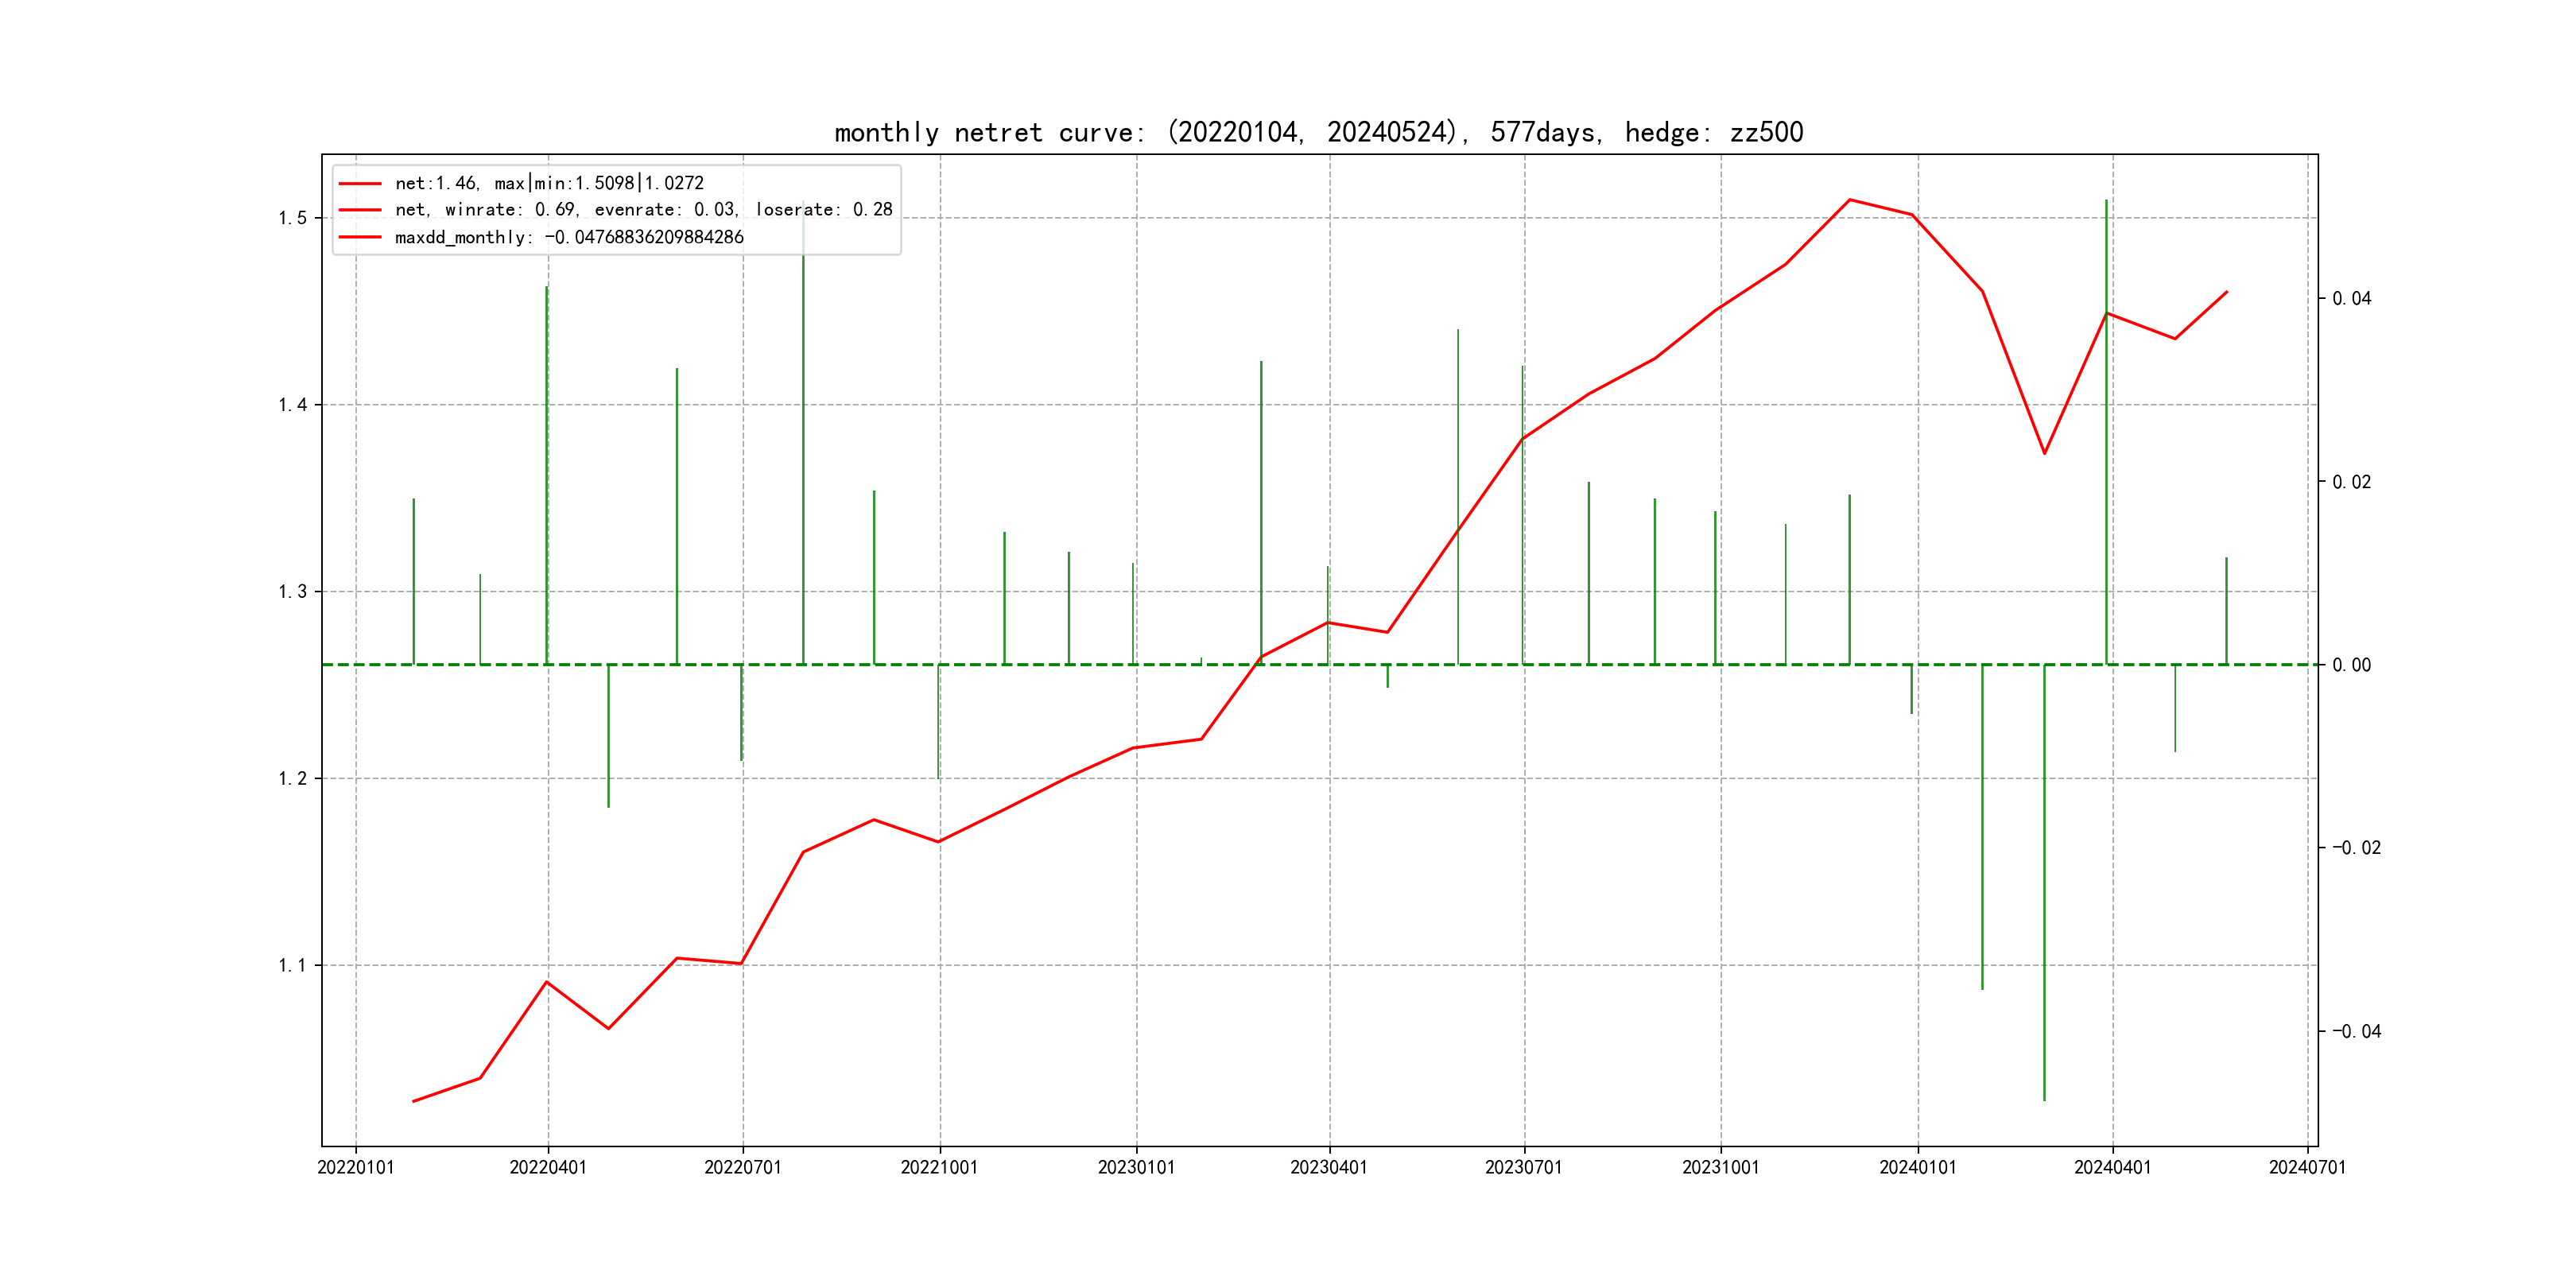2576x1288 pixels.
Task: Click the 1.1 left axis tick label
Action: tap(293, 965)
